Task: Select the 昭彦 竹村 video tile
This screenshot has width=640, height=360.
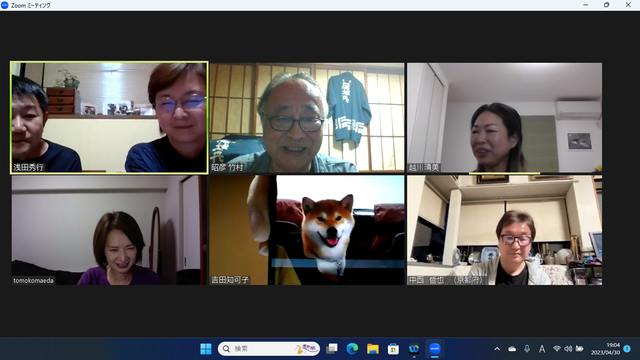Action: (307, 118)
